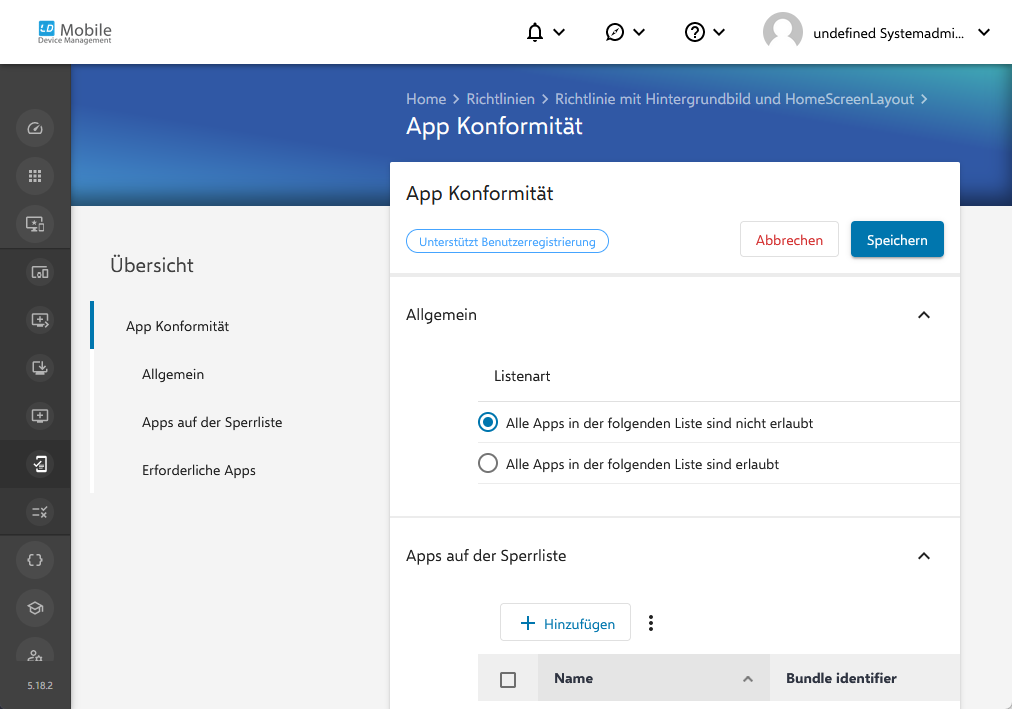Check the select-all checkbox in table header
The width and height of the screenshot is (1012, 709).
pos(508,679)
